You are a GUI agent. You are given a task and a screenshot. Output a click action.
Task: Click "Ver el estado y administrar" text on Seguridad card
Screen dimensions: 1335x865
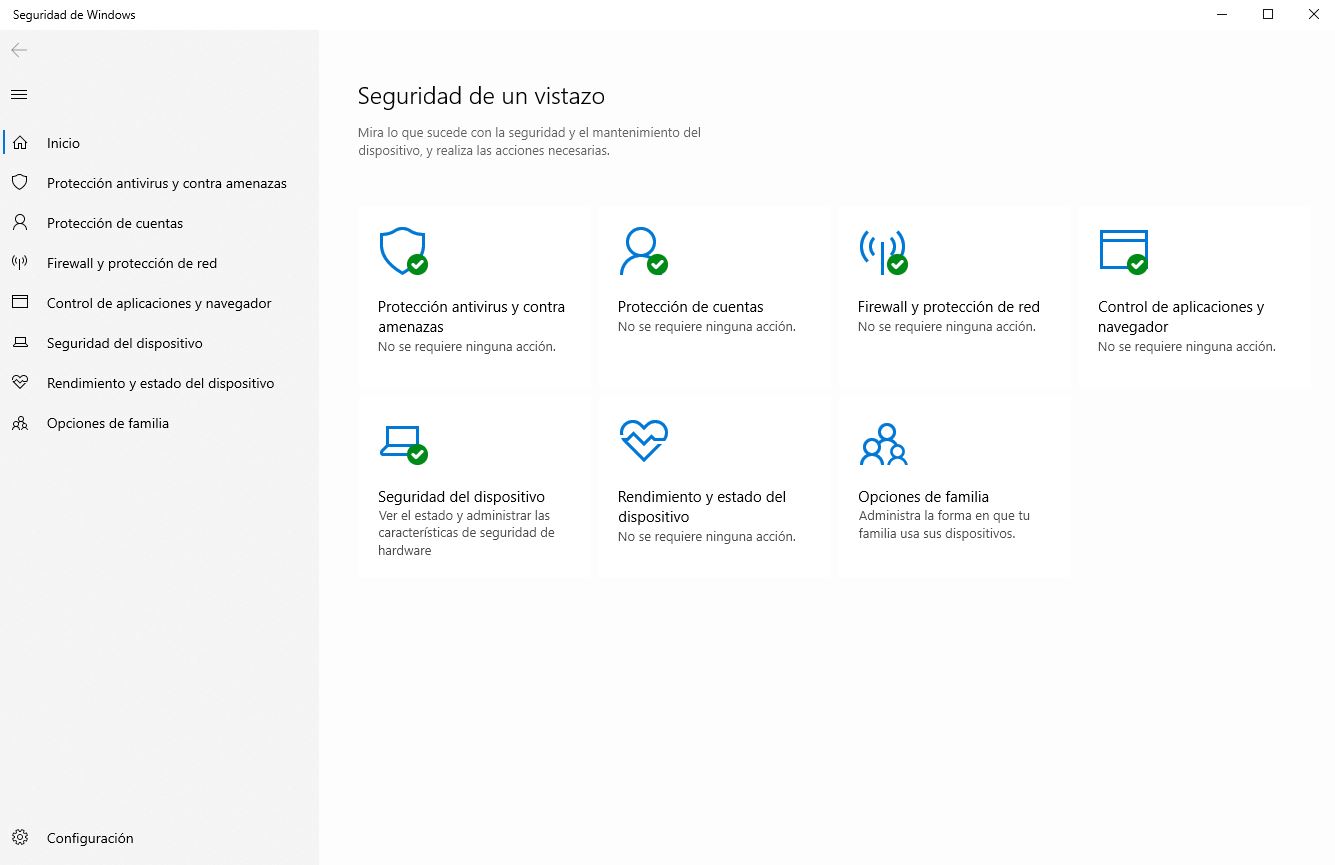tap(466, 533)
